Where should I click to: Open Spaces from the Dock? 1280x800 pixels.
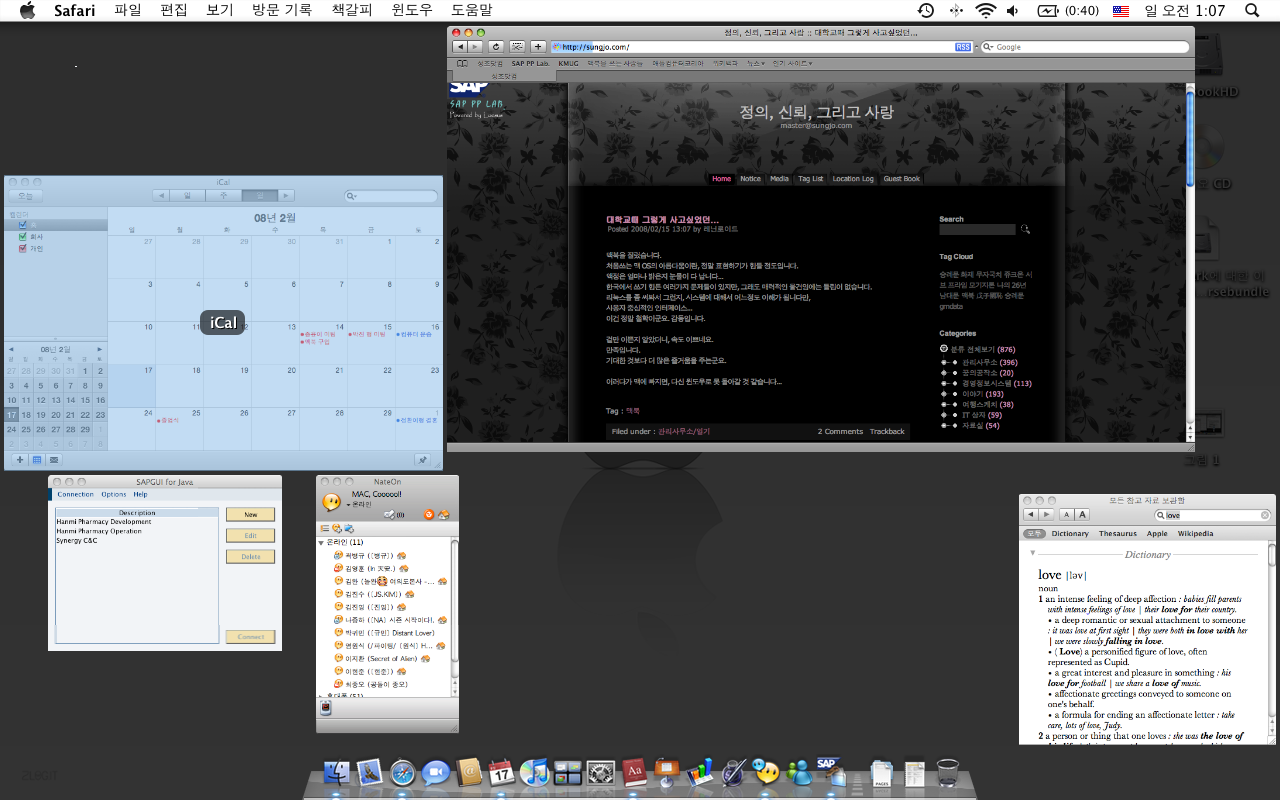click(x=568, y=773)
